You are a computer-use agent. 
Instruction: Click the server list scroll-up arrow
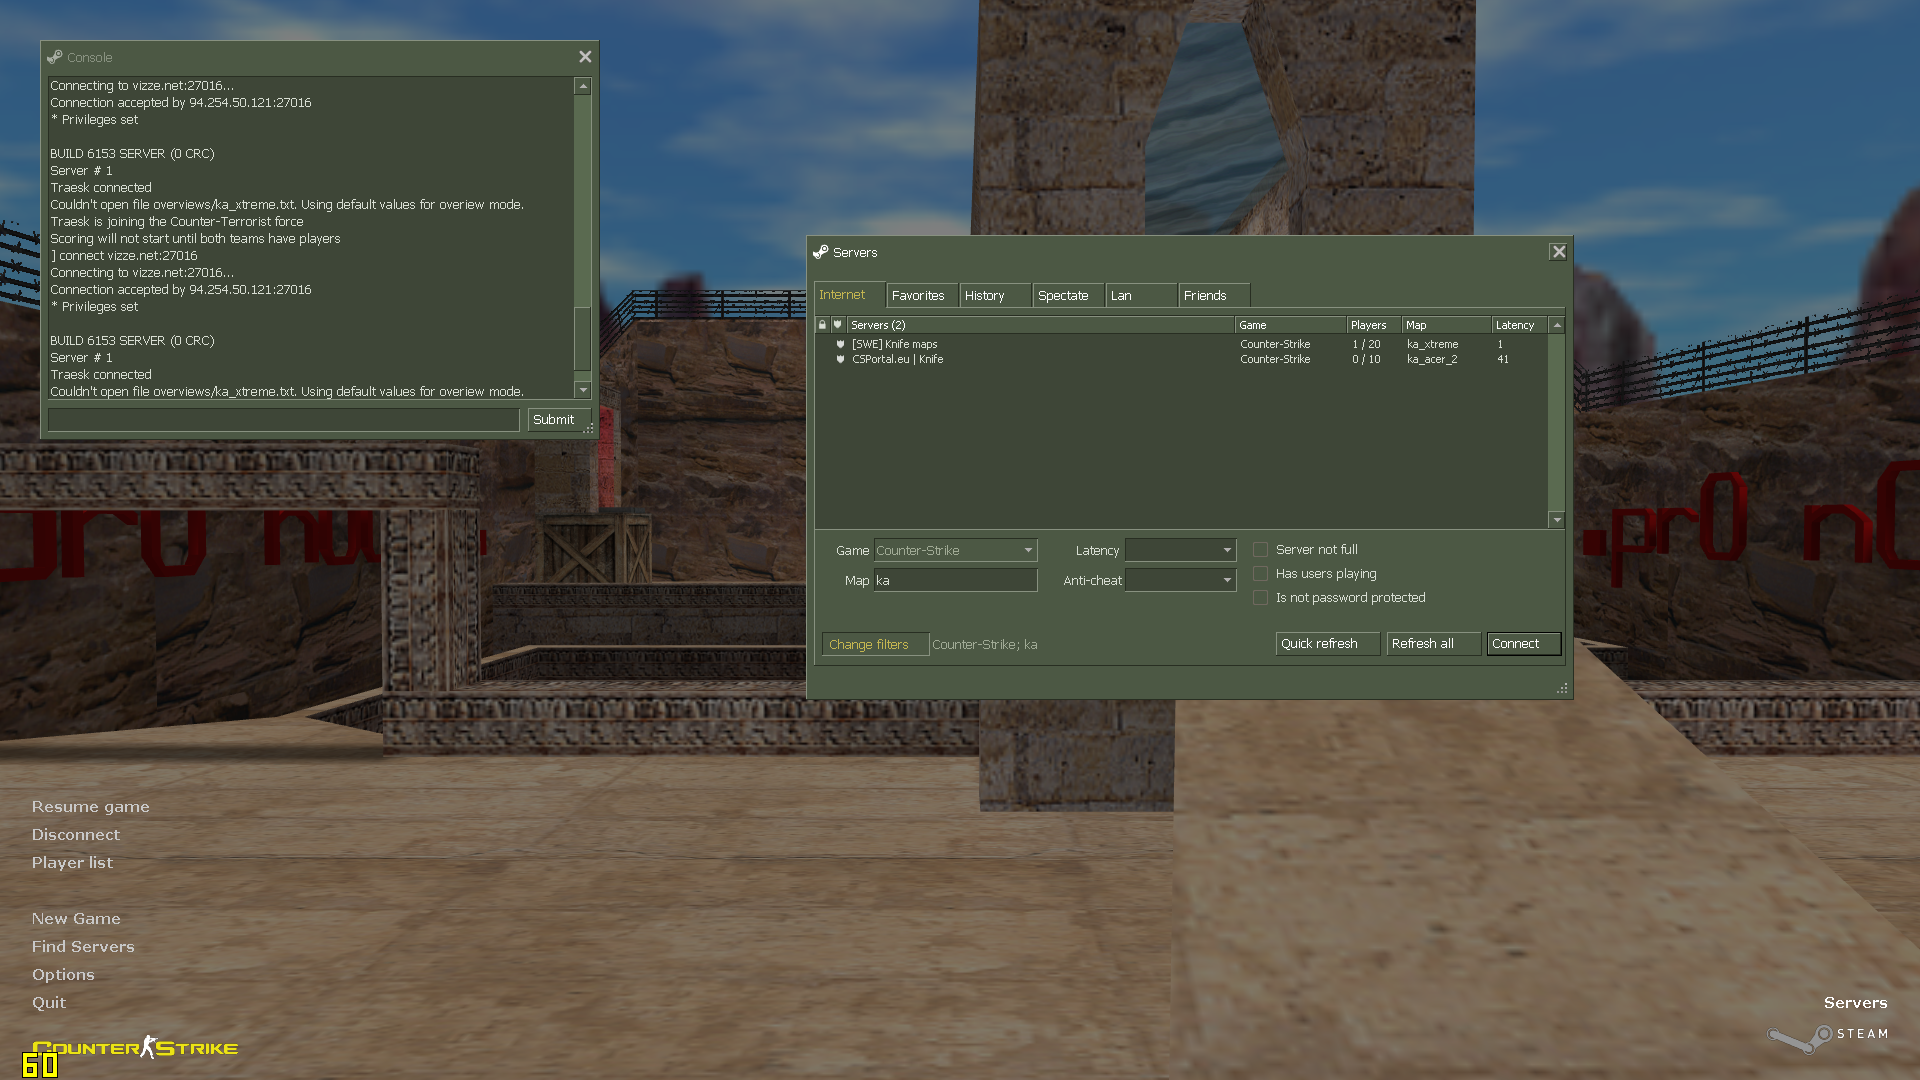1557,325
